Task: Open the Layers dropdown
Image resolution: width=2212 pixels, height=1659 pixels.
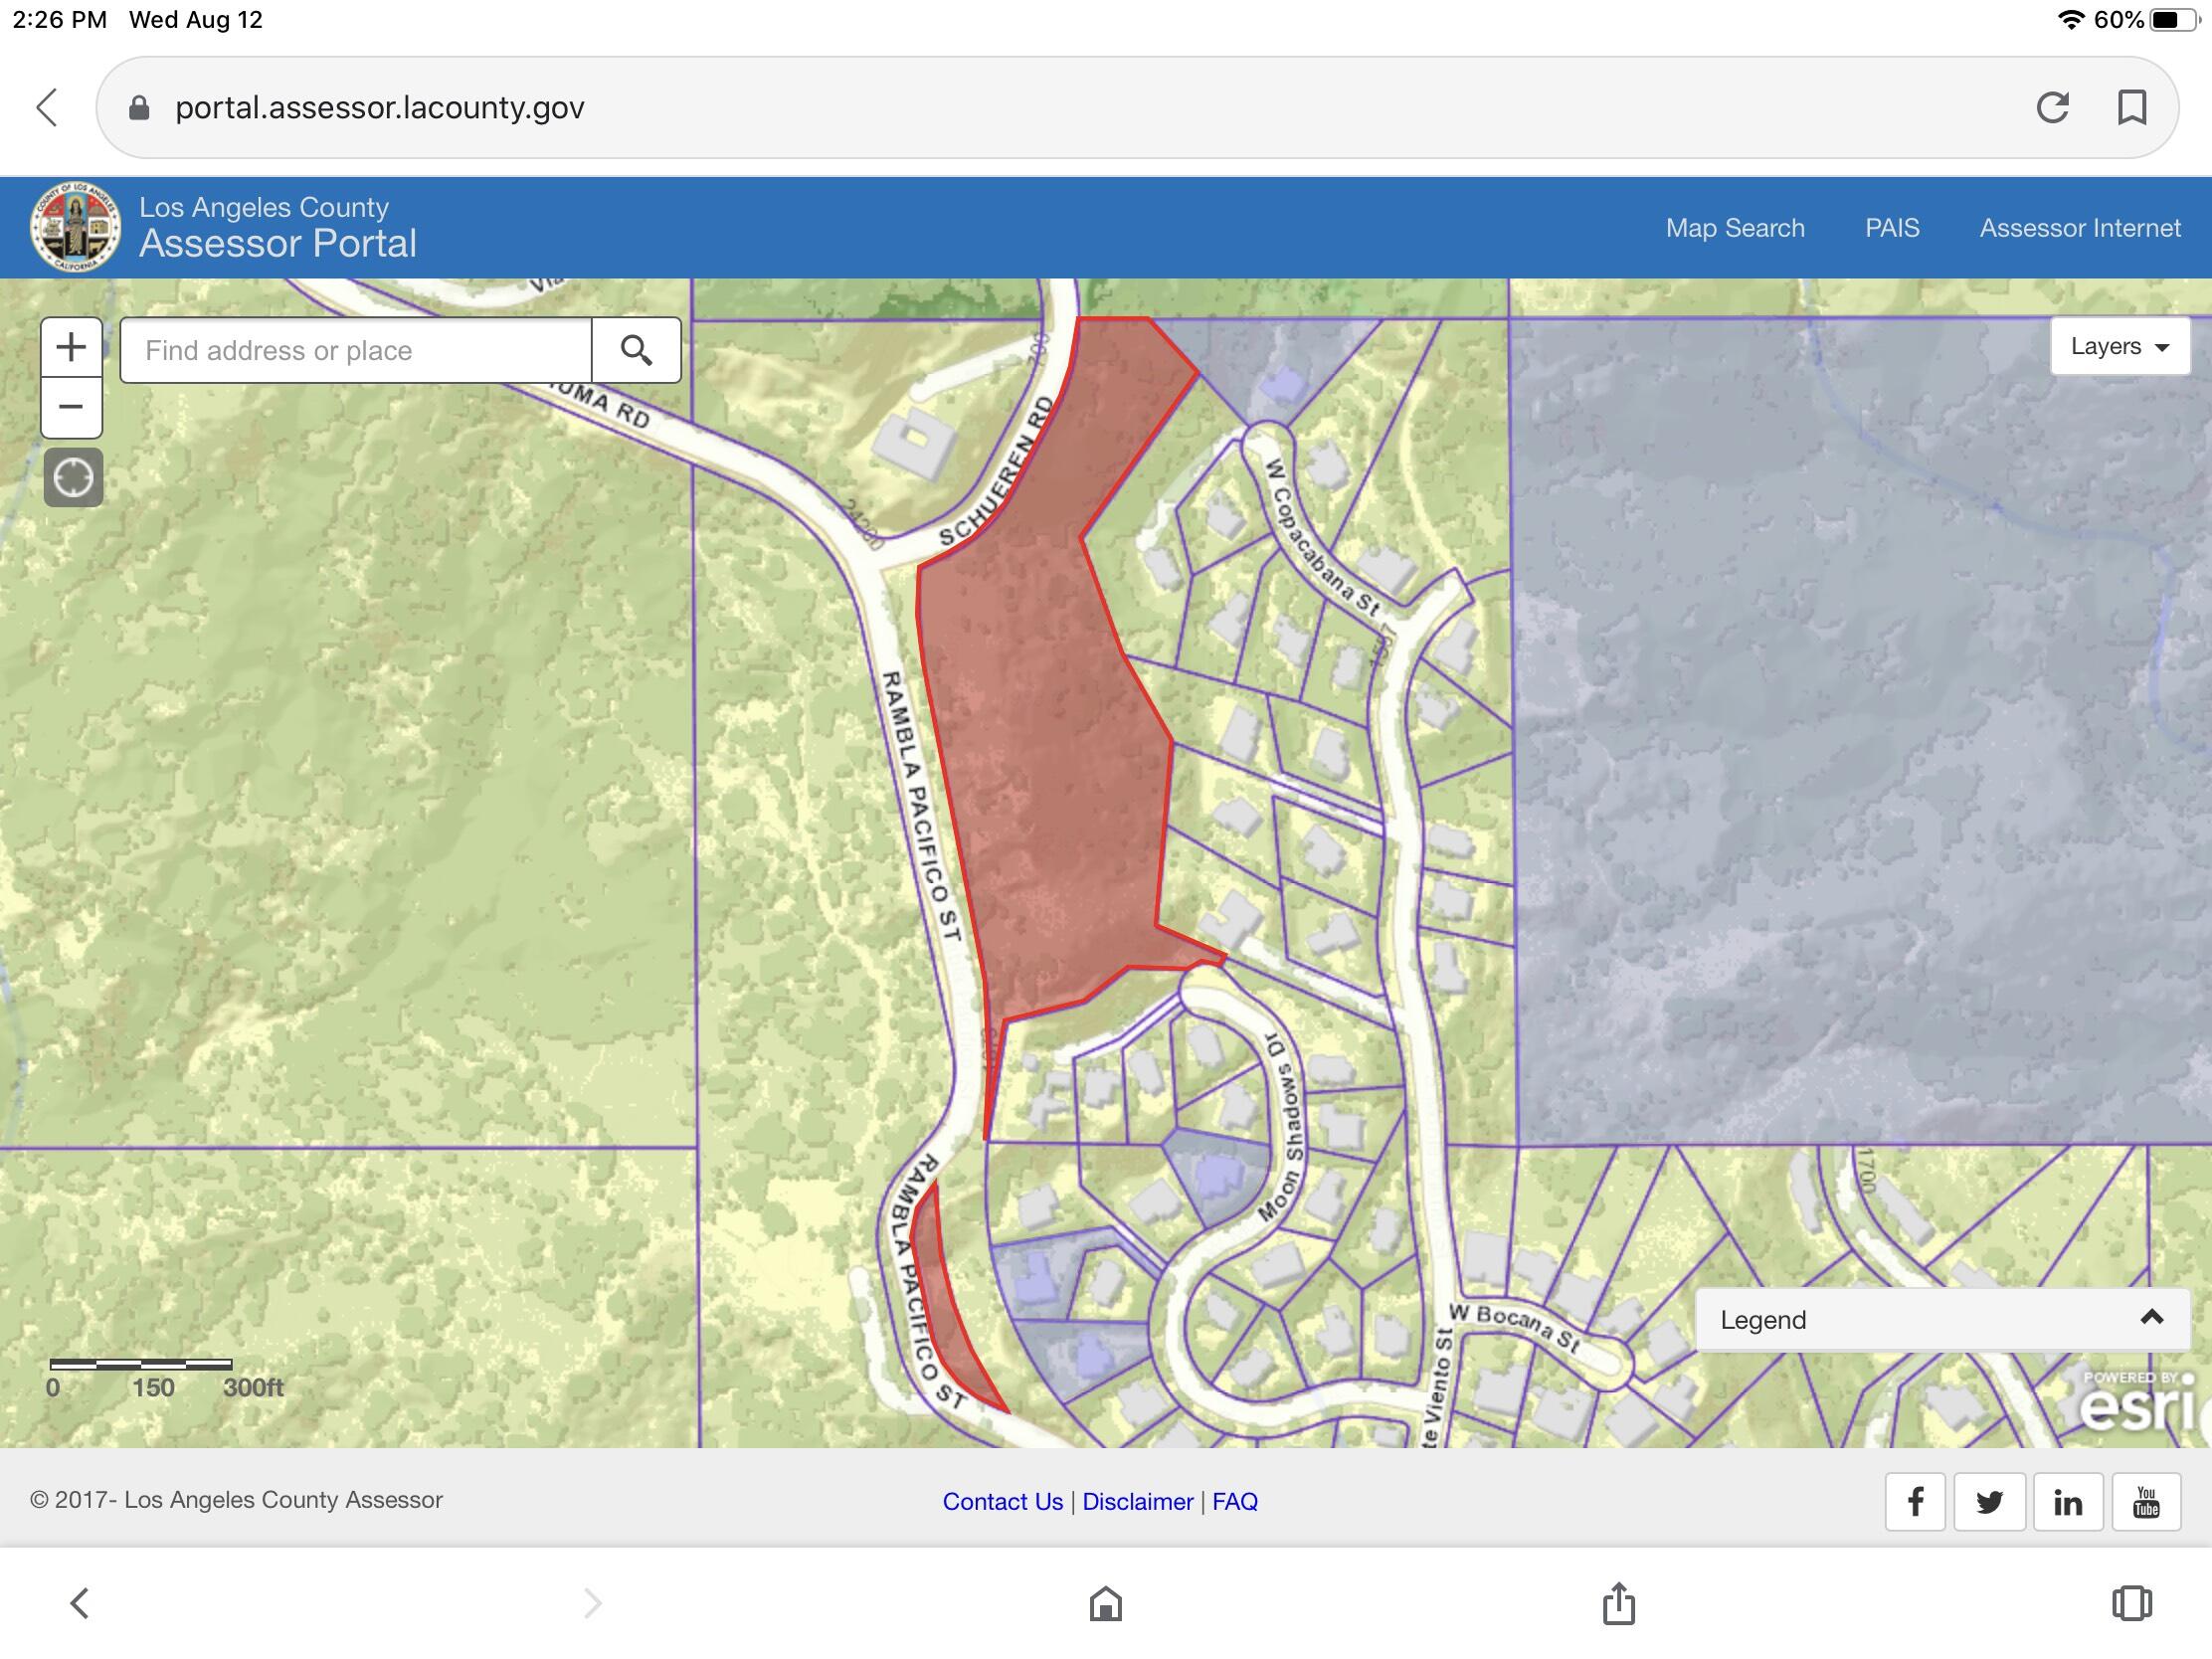Action: (x=2119, y=346)
